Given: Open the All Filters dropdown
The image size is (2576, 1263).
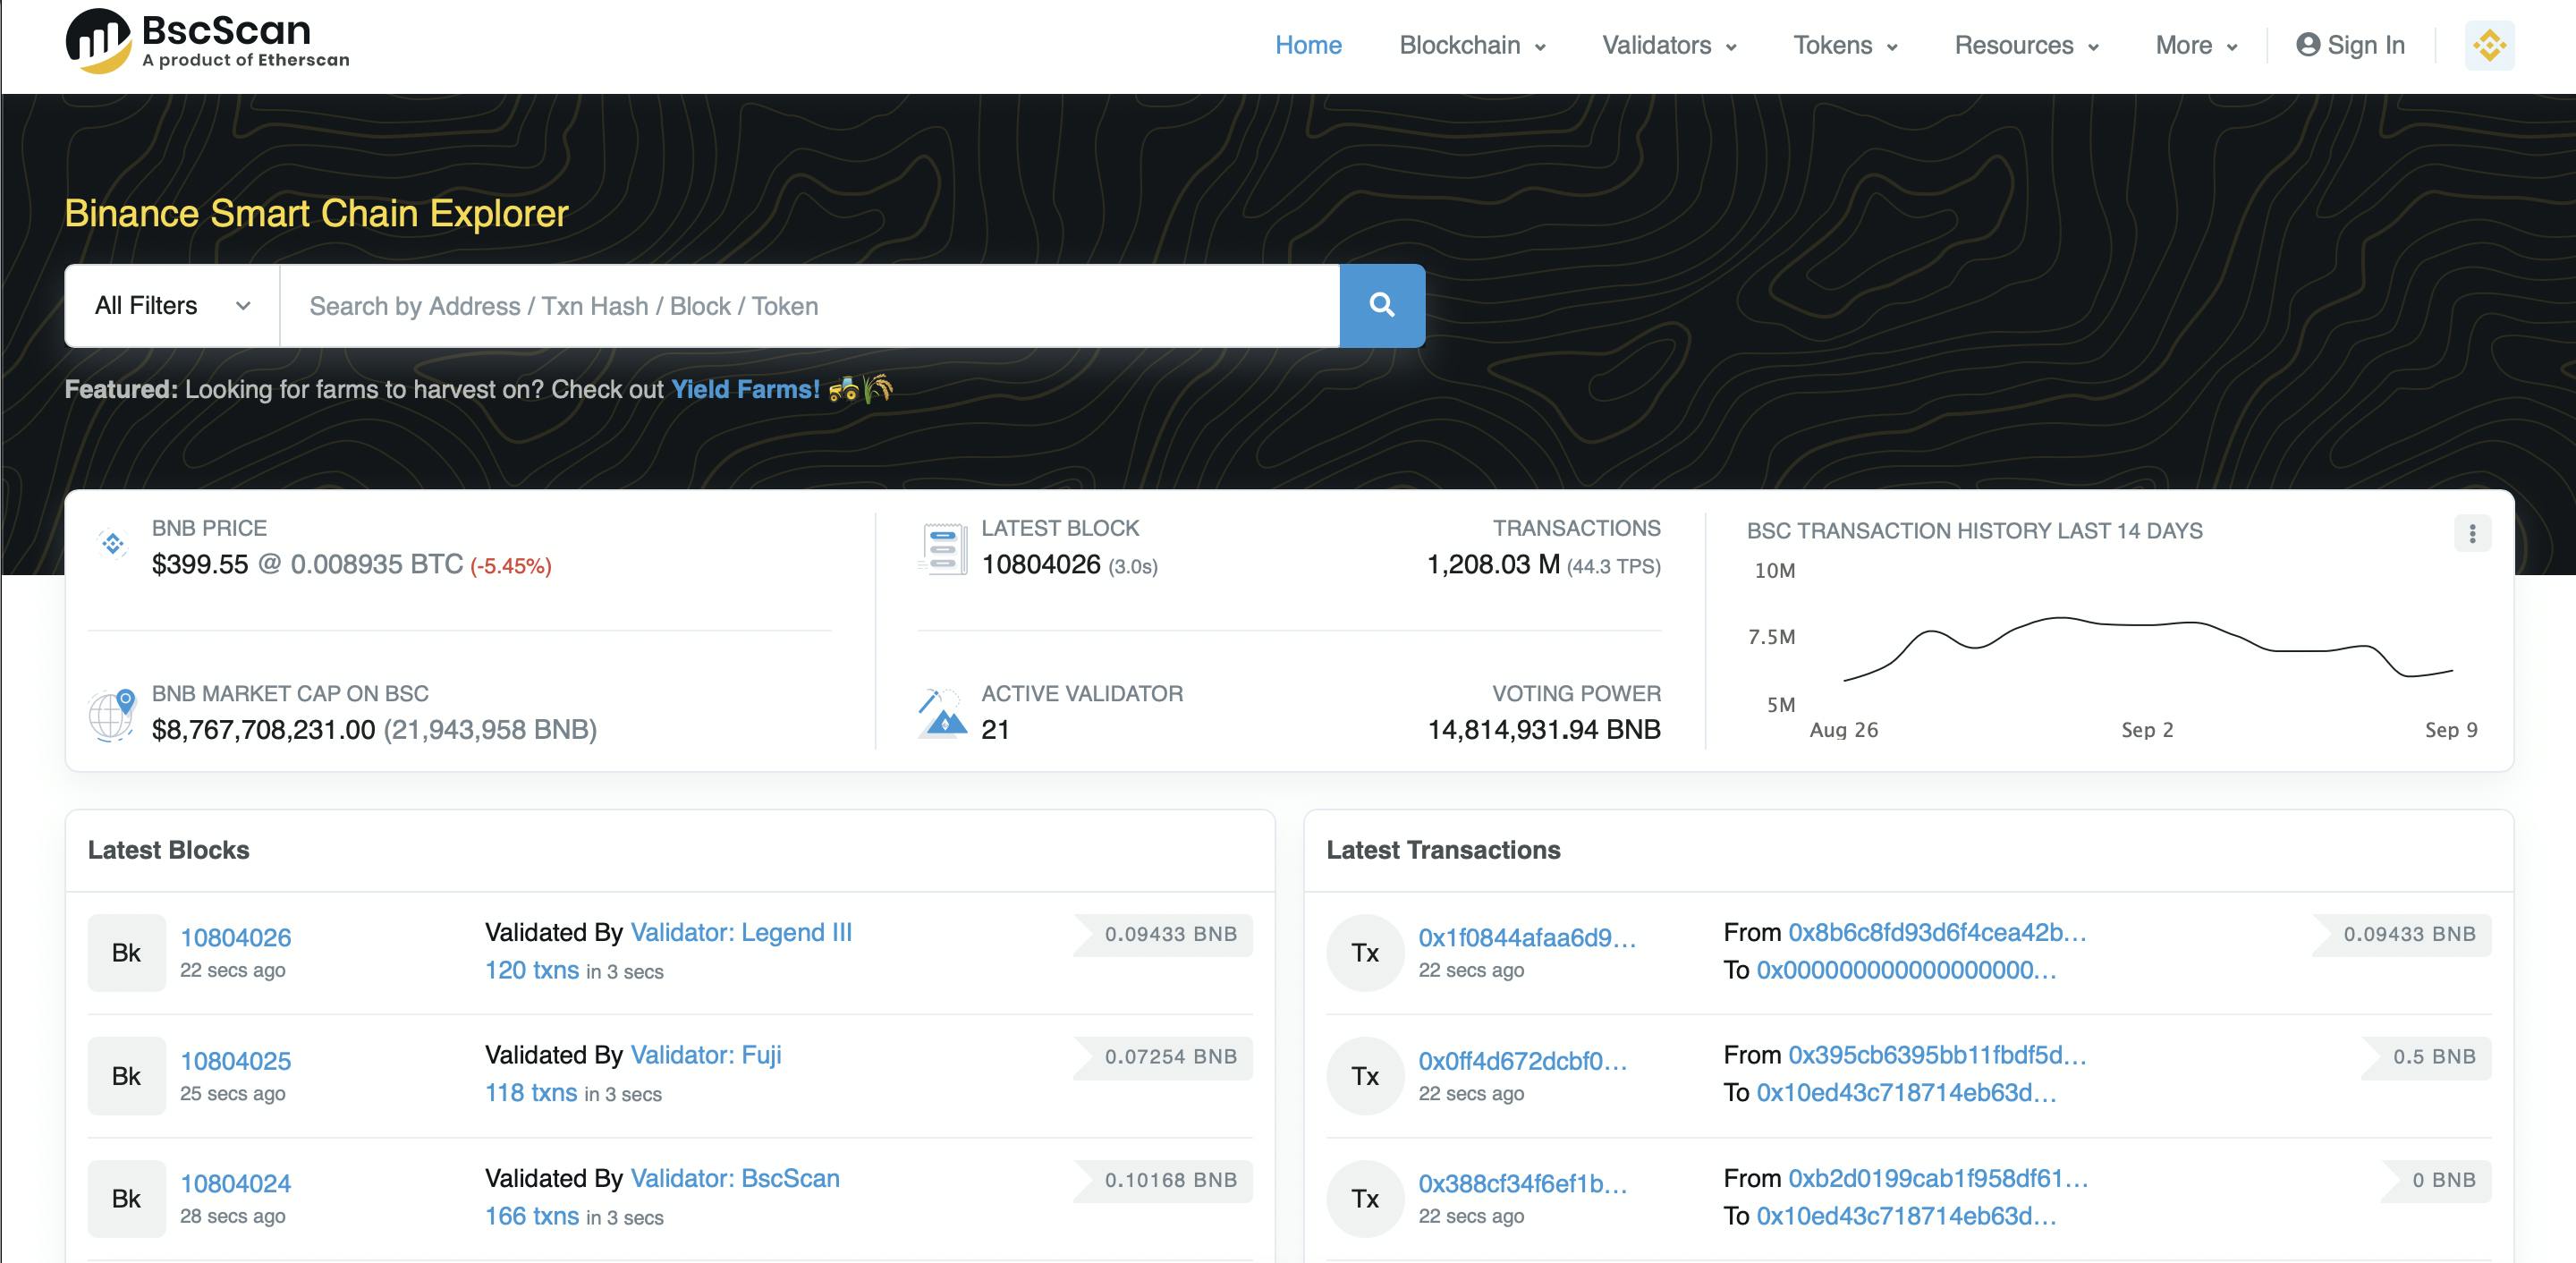Looking at the screenshot, I should point(172,306).
